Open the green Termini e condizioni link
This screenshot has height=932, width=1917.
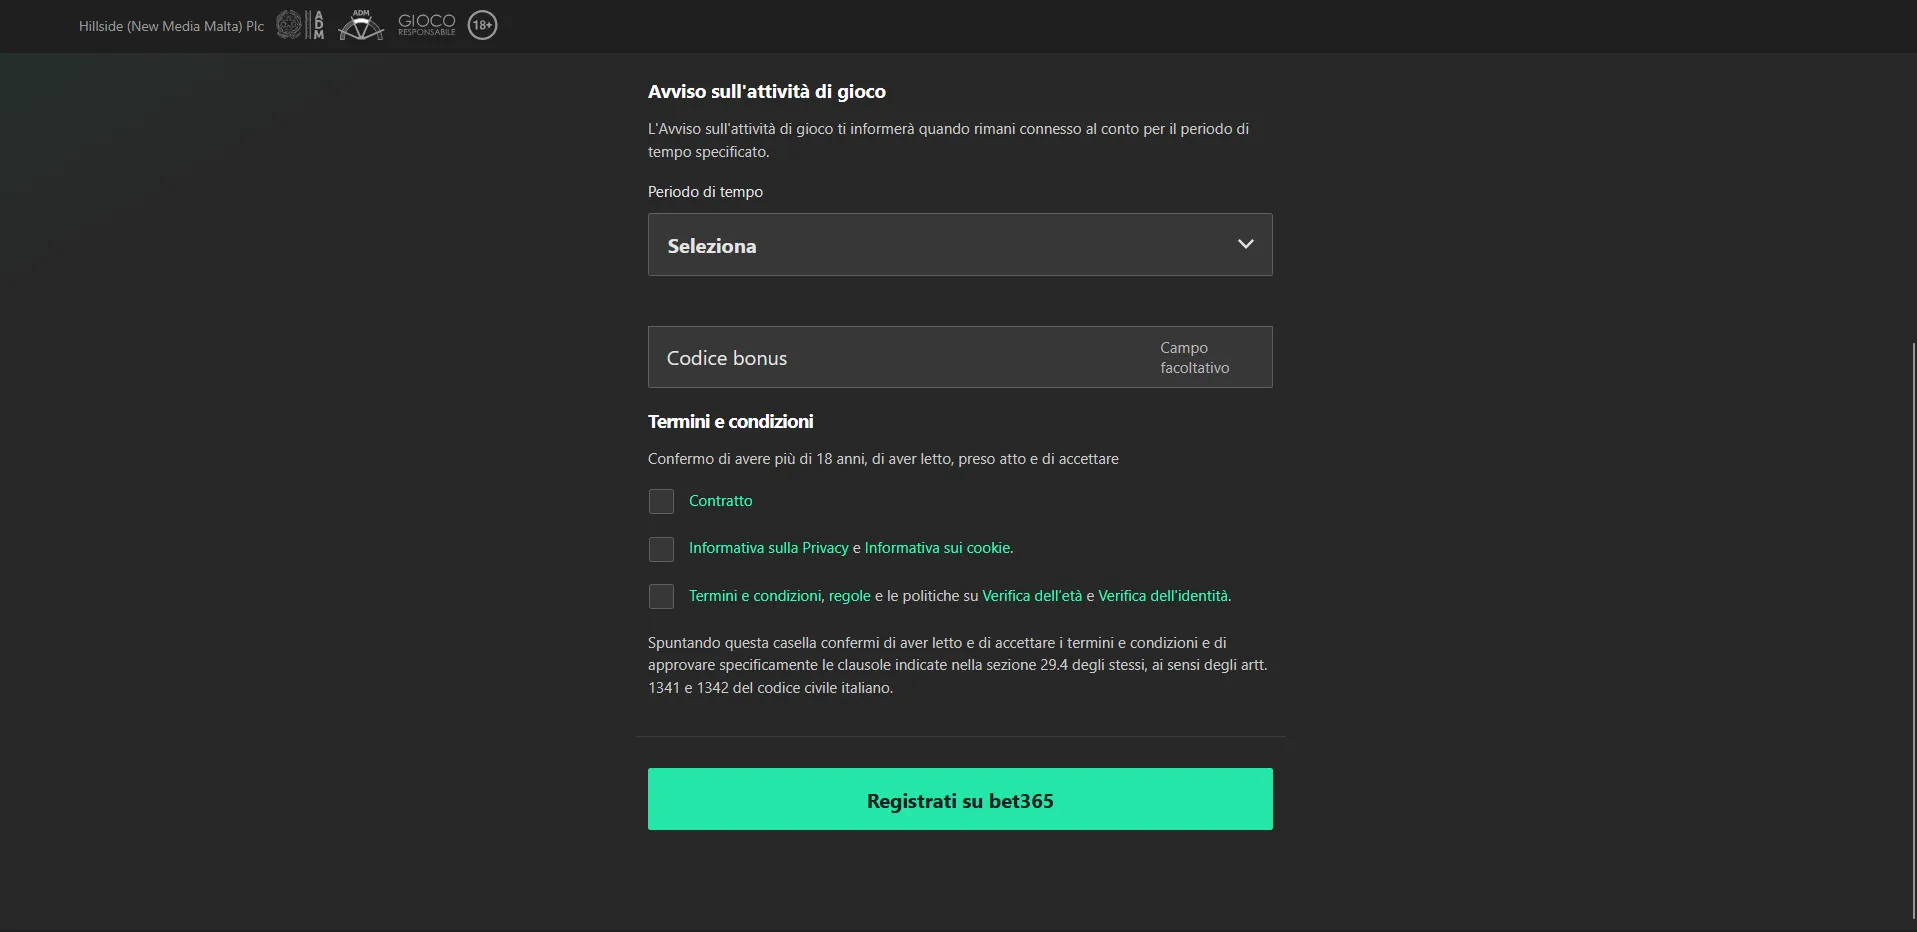755,596
